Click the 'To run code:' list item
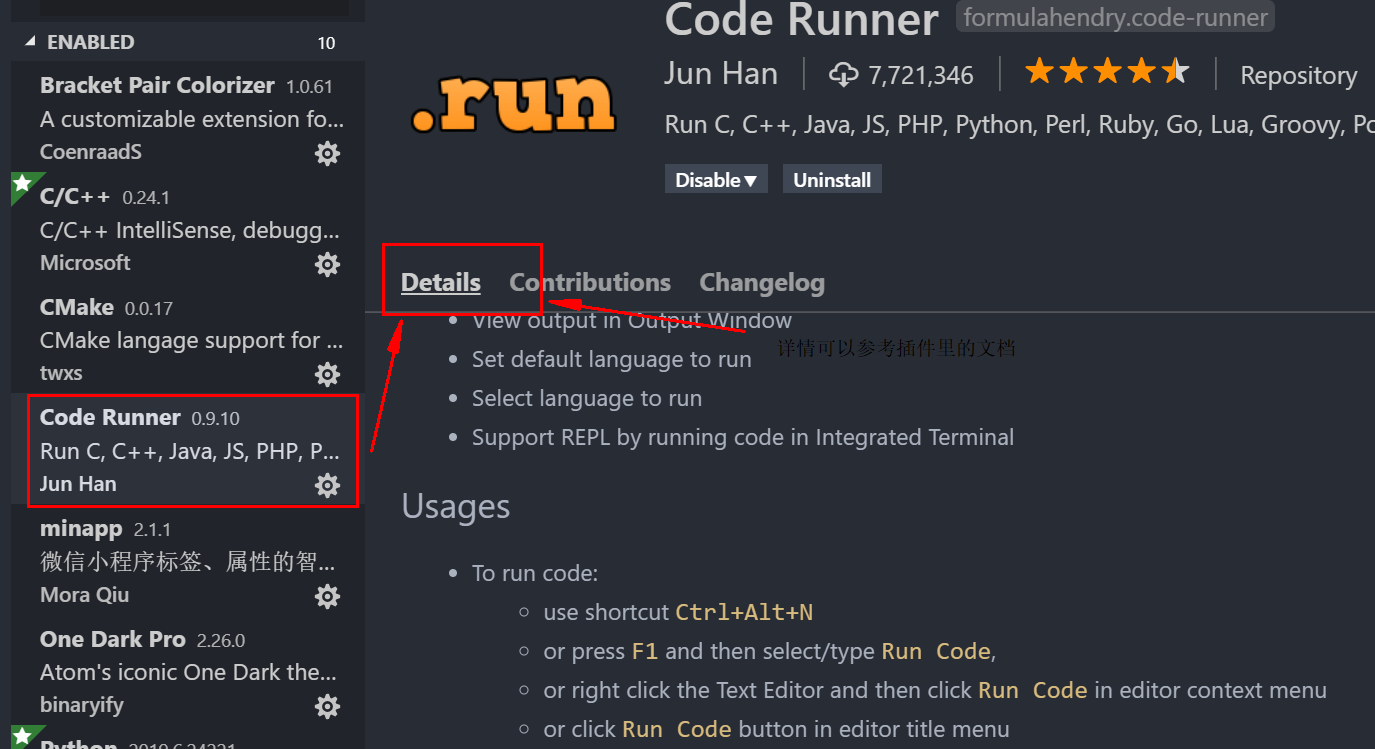The height and width of the screenshot is (749, 1375). pyautogui.click(x=535, y=573)
